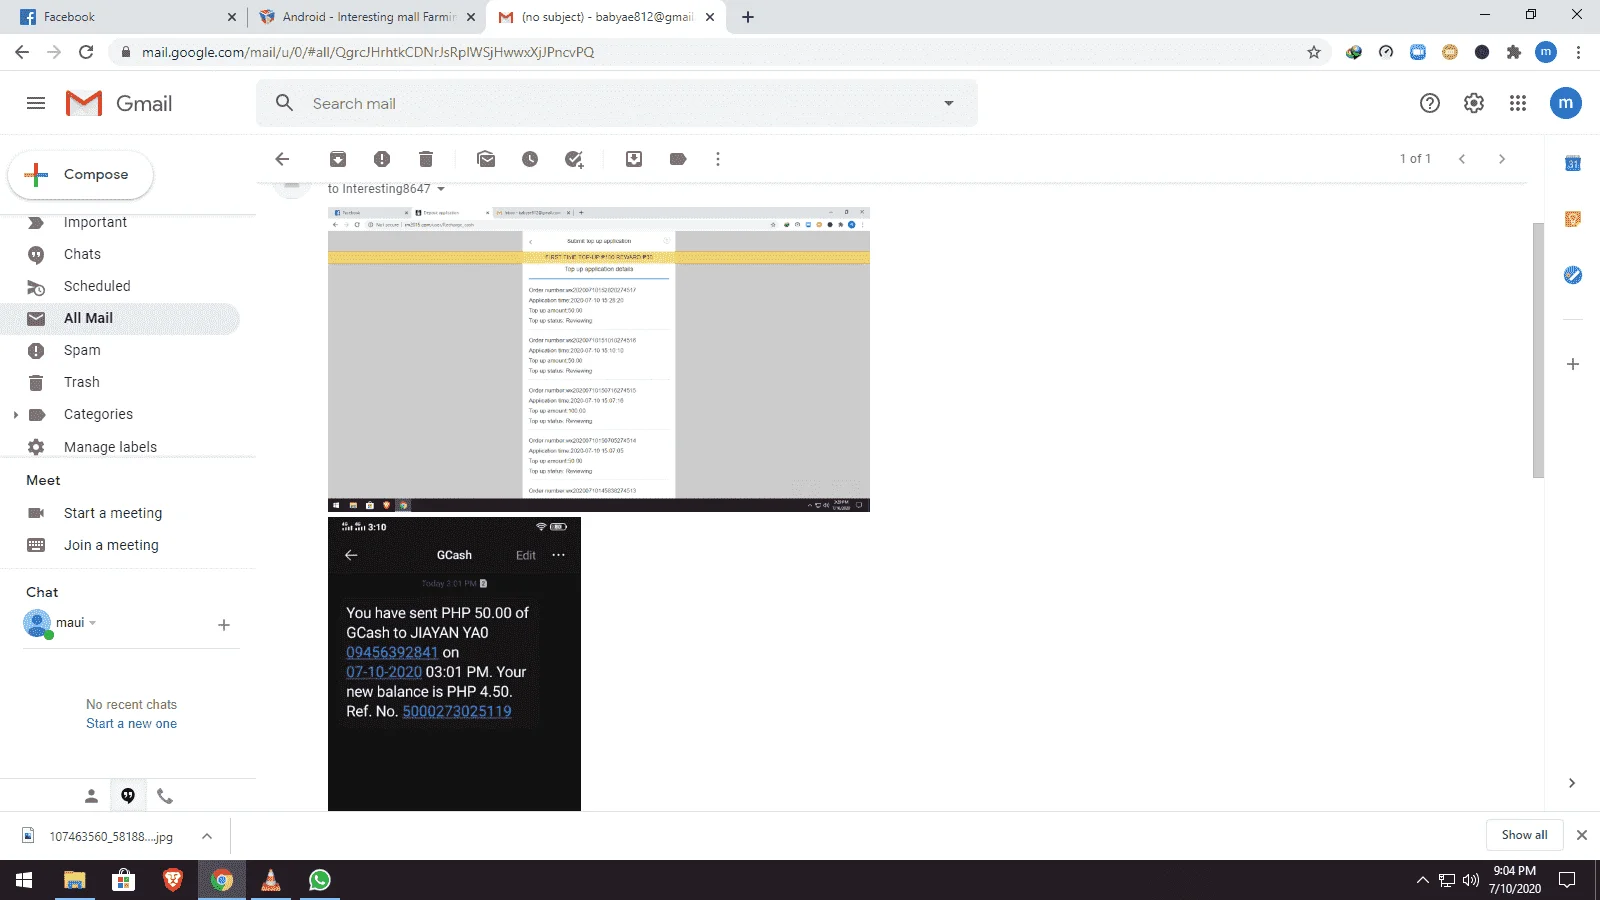Open the More options menu in mail toolbar
Viewport: 1600px width, 900px height.
point(718,159)
